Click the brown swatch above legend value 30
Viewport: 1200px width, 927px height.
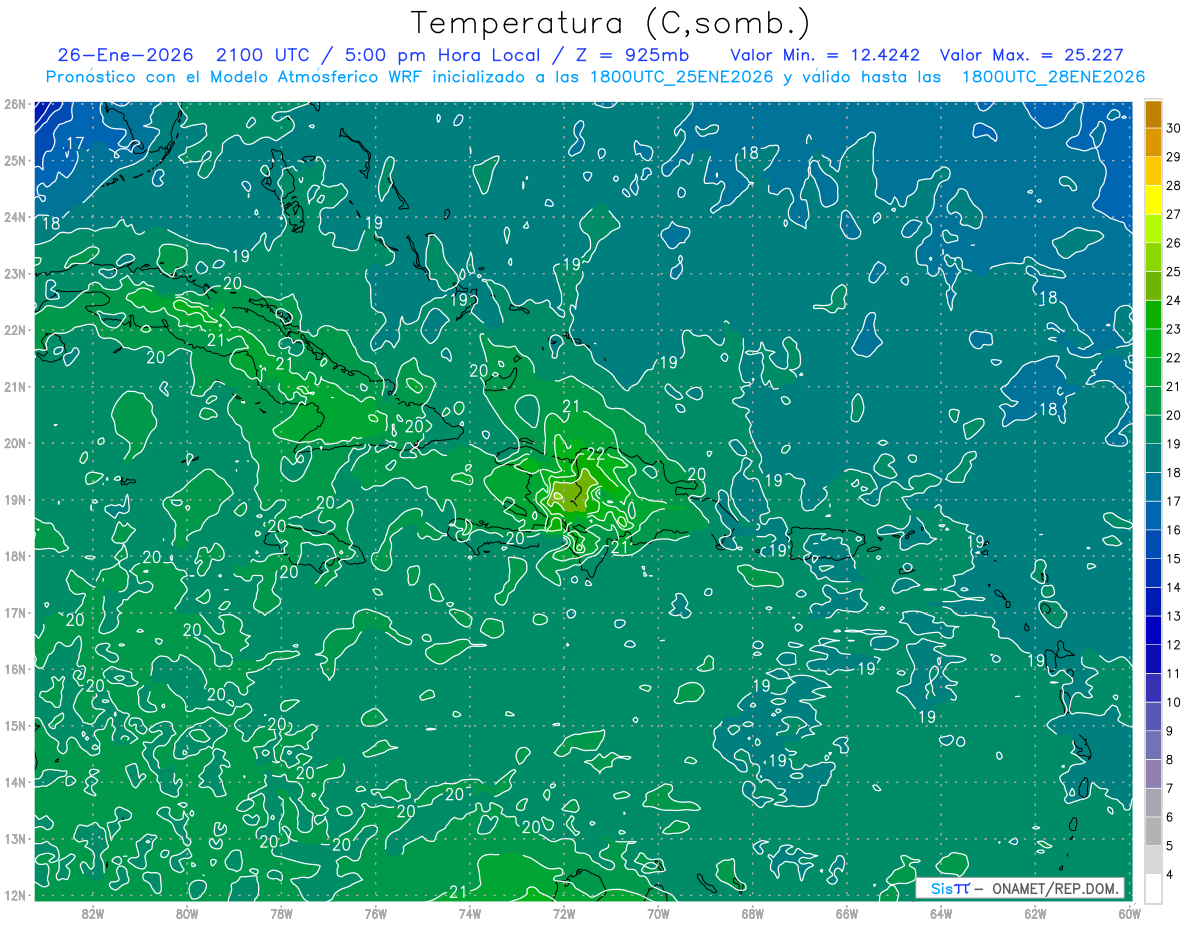(x=1154, y=114)
